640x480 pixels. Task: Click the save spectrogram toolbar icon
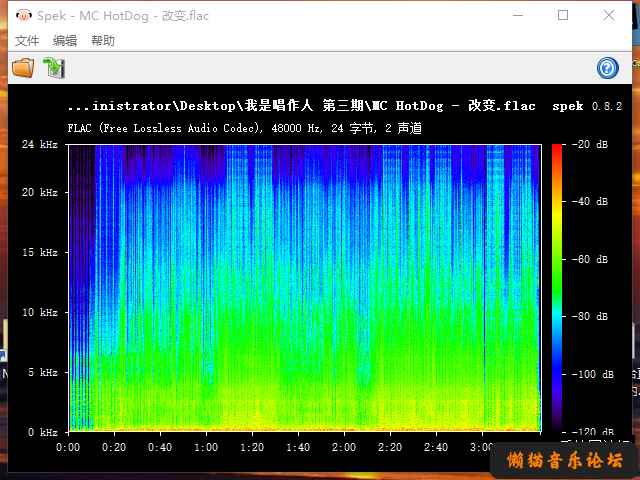(x=53, y=68)
